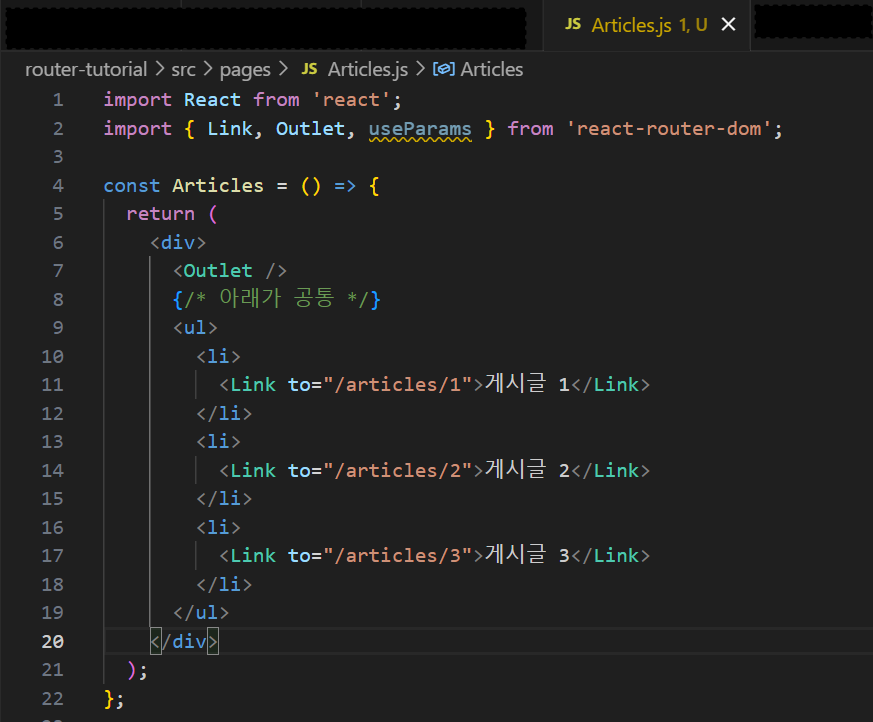Image resolution: width=873 pixels, height=722 pixels.
Task: Click the closing </div> tag on line 20
Action: pos(184,642)
